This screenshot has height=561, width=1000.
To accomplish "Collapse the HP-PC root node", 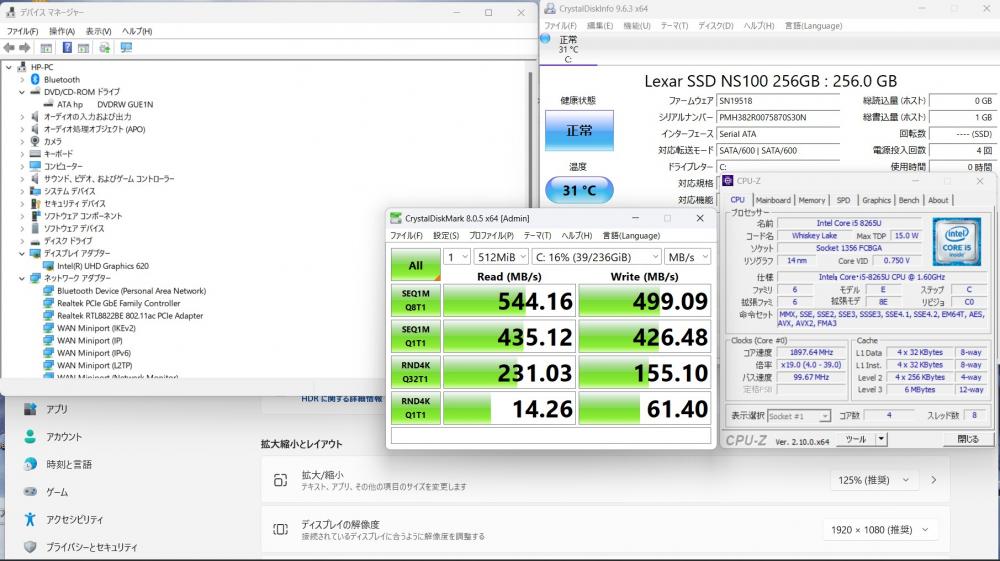I will pos(9,67).
